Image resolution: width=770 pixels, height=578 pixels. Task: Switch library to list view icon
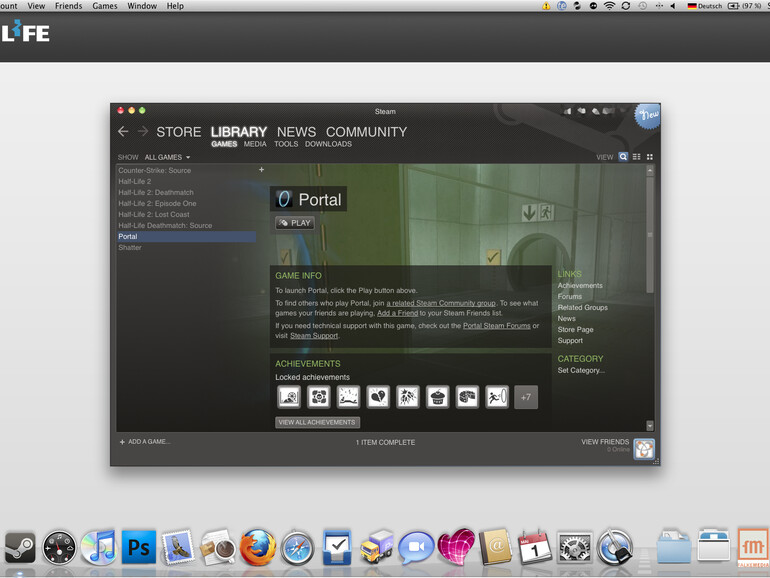coord(636,157)
